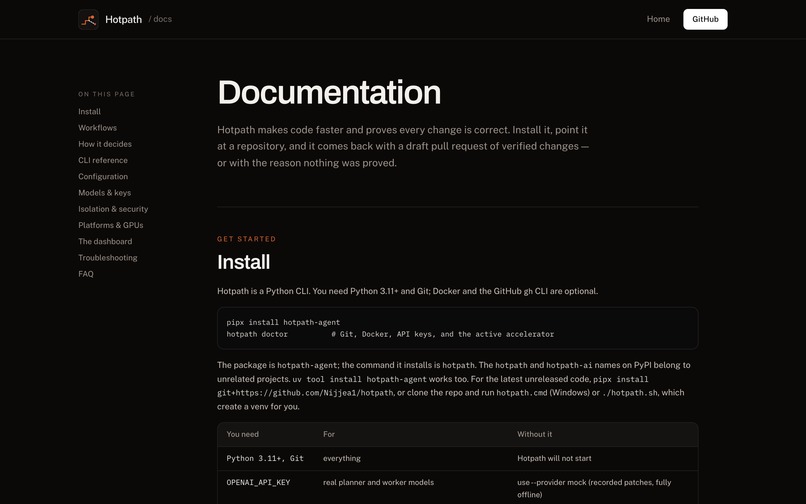Click the Documentation page title
Screen dimensions: 806x504
pyautogui.click(x=329, y=93)
